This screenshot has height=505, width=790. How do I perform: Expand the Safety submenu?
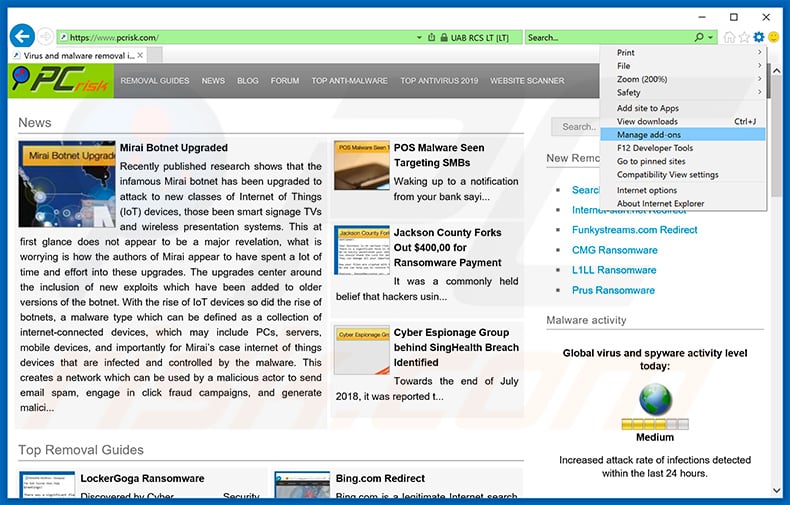(683, 92)
